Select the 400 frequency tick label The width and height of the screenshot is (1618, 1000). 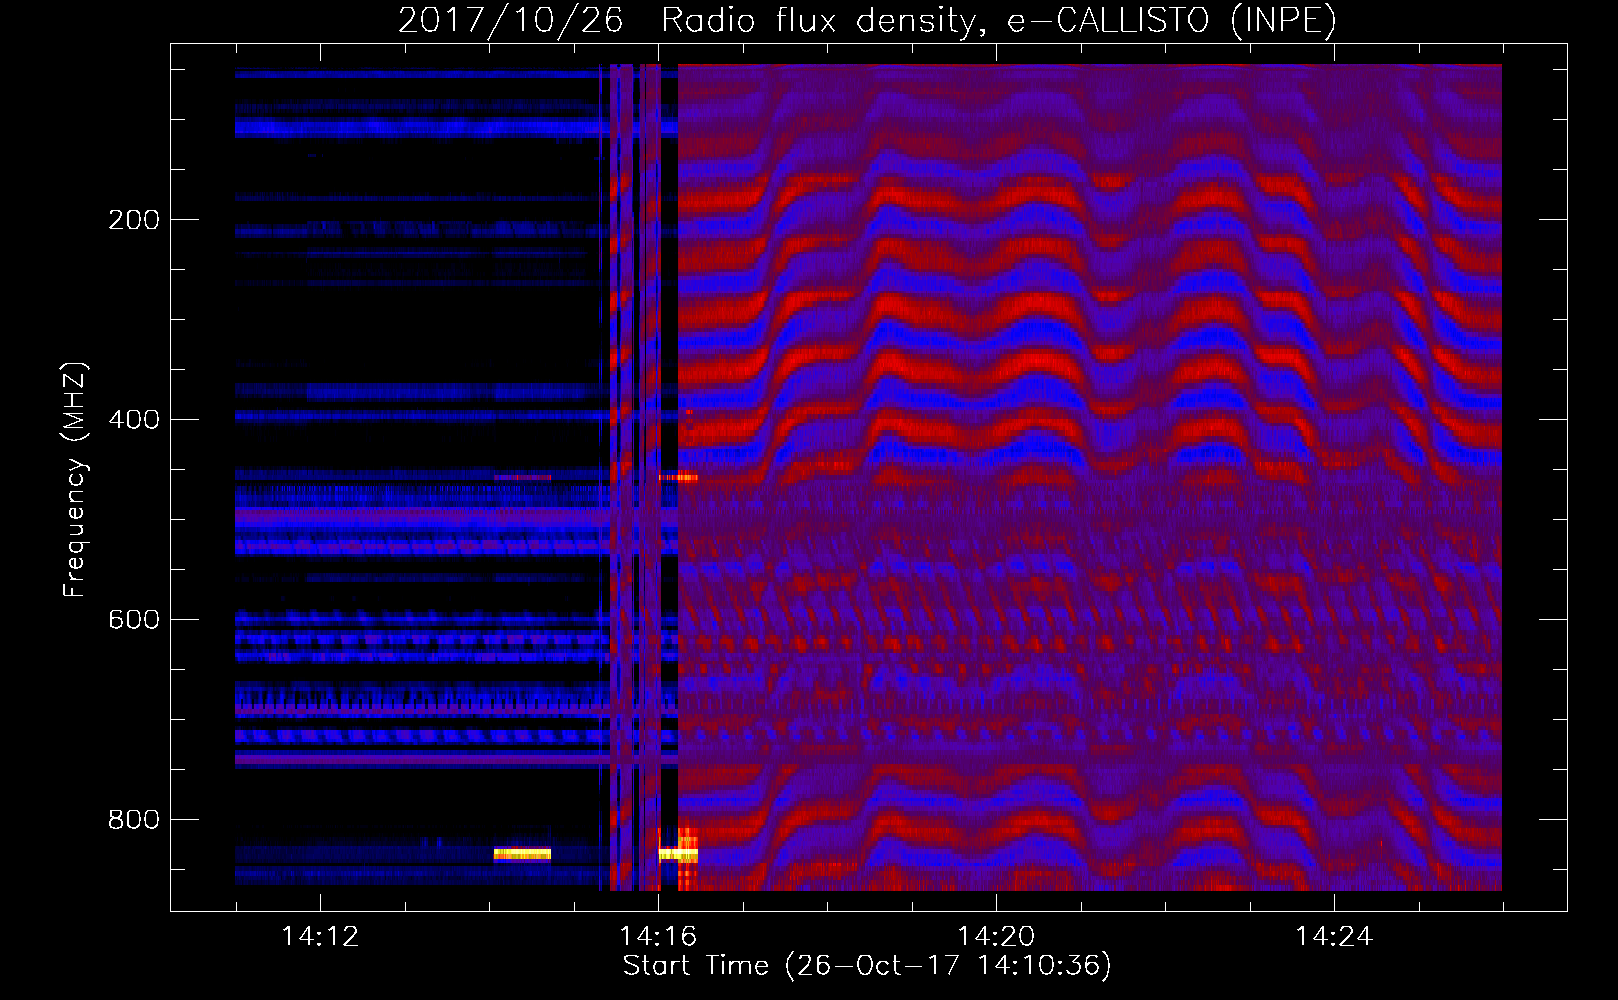[x=134, y=419]
